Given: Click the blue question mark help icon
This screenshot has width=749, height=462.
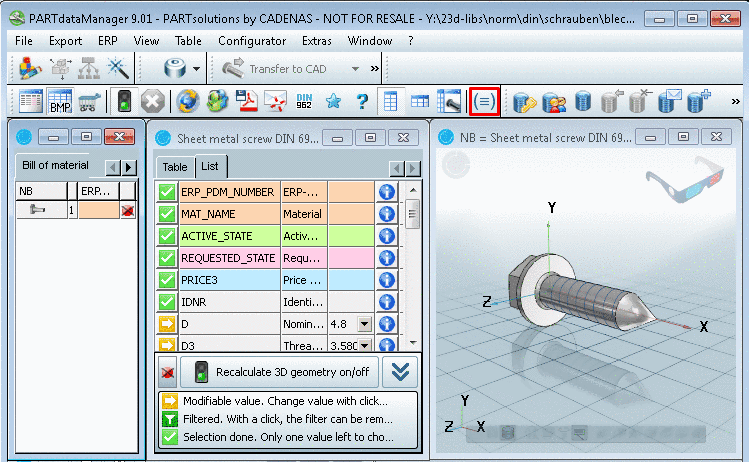Looking at the screenshot, I should pyautogui.click(x=362, y=101).
